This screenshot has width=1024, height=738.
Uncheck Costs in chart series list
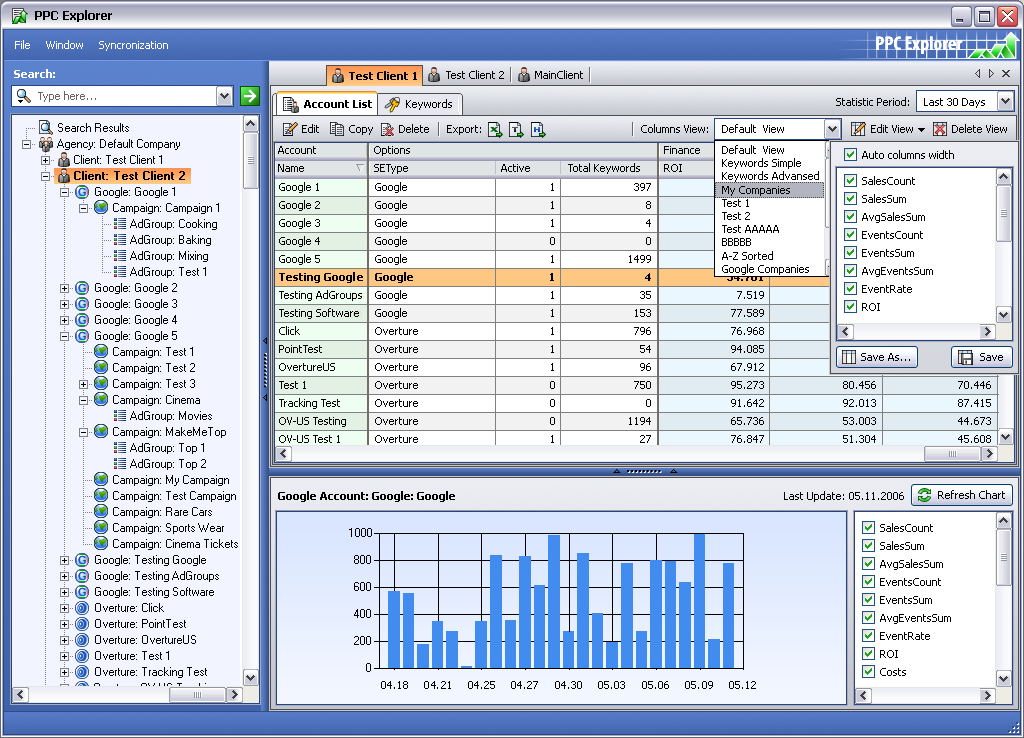[869, 672]
